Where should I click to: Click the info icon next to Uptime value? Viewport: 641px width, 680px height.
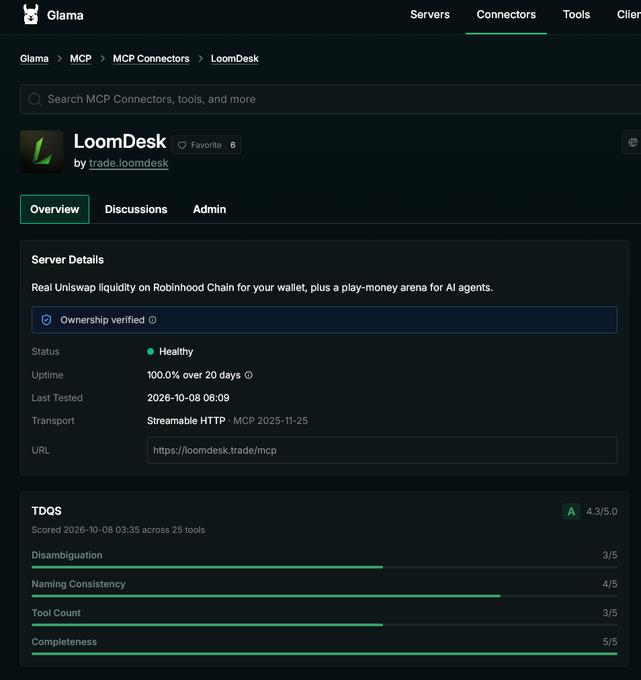point(249,375)
